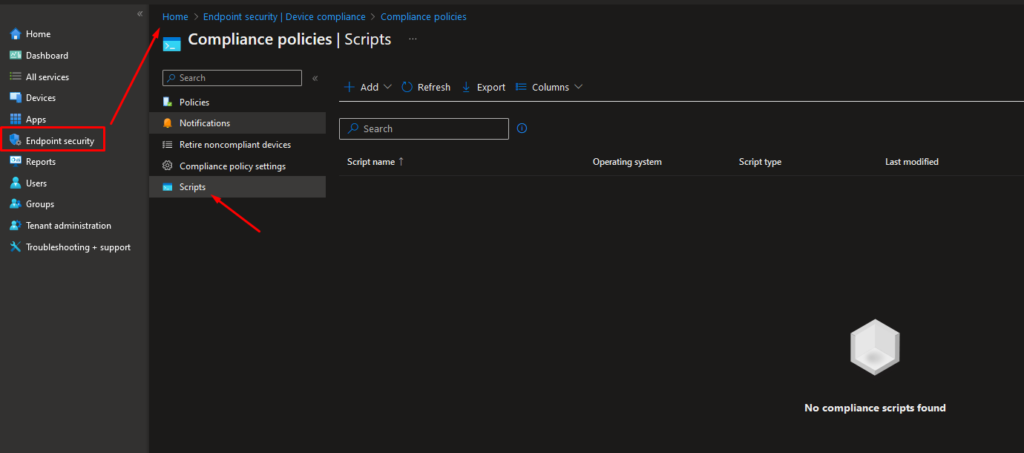
Task: Focus the scripts list search field
Action: coord(424,129)
